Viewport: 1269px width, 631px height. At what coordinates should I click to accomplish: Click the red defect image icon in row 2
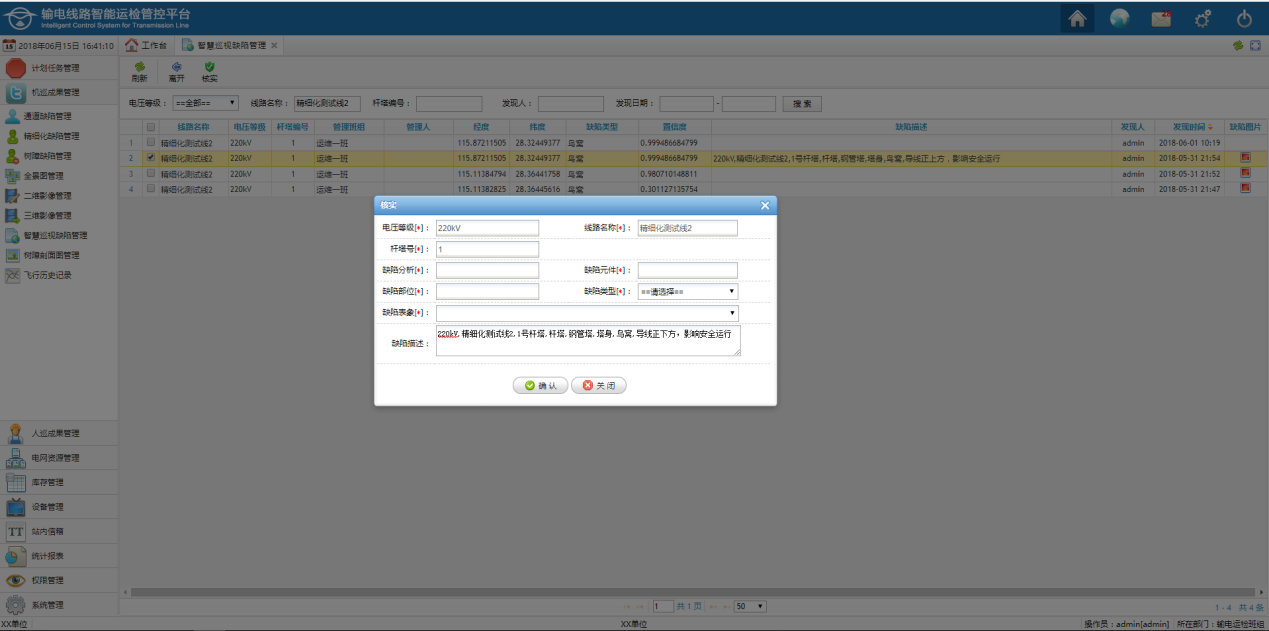(x=1245, y=158)
